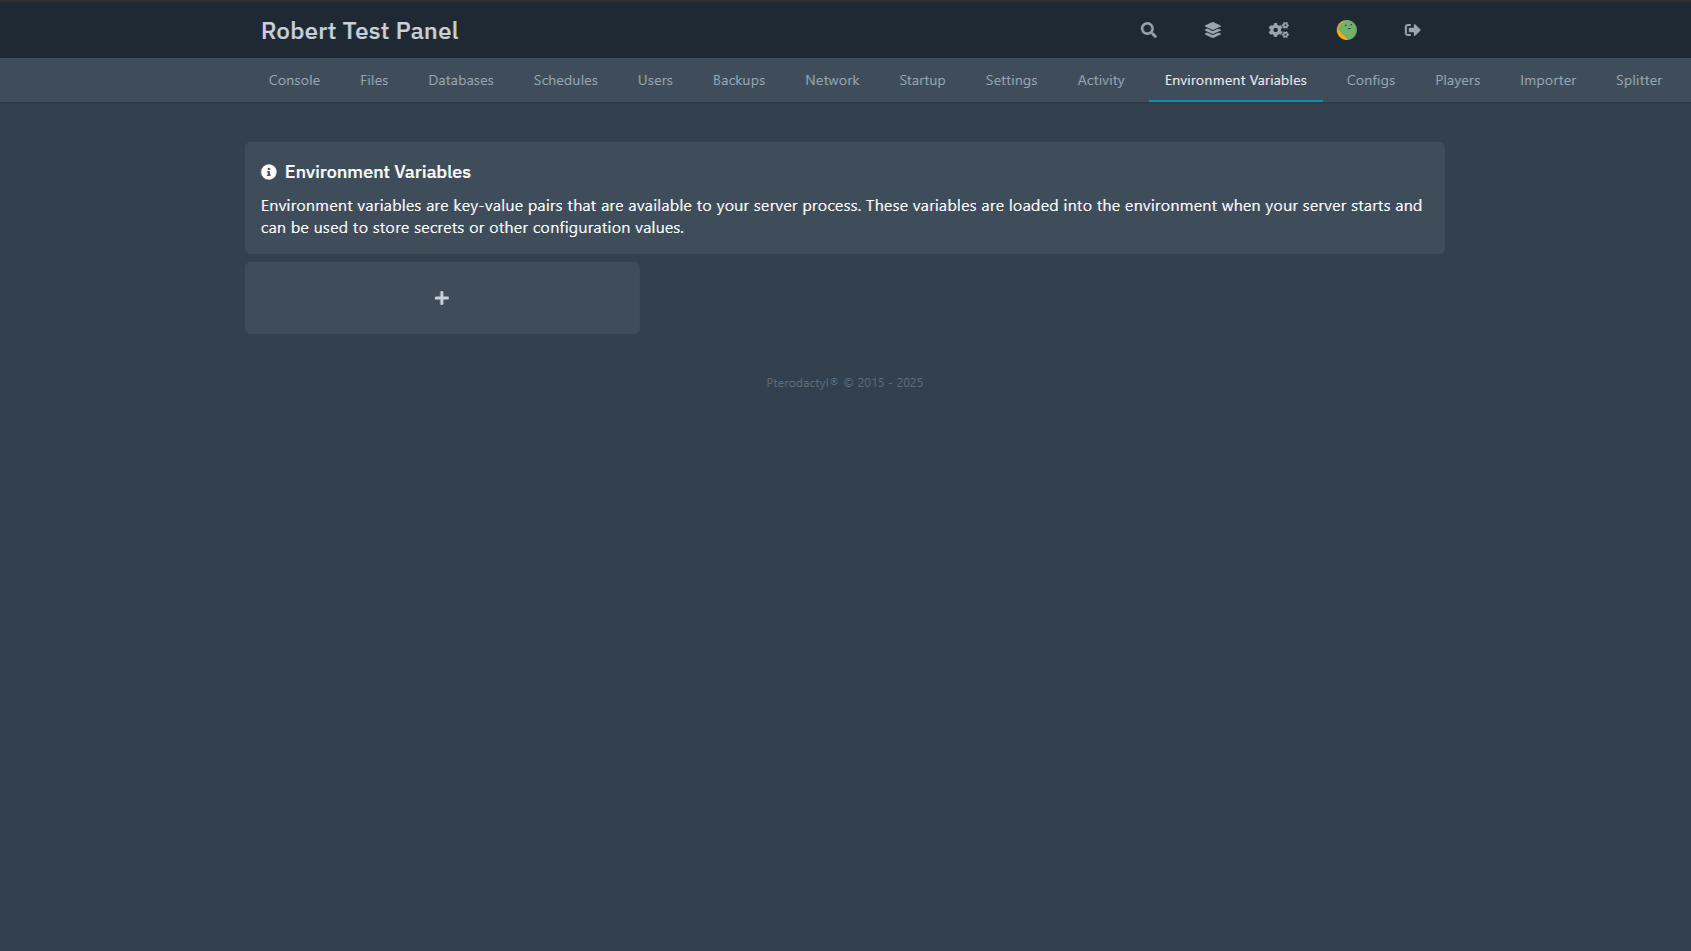
Task: Click the Robert Test Panel title
Action: pos(360,31)
